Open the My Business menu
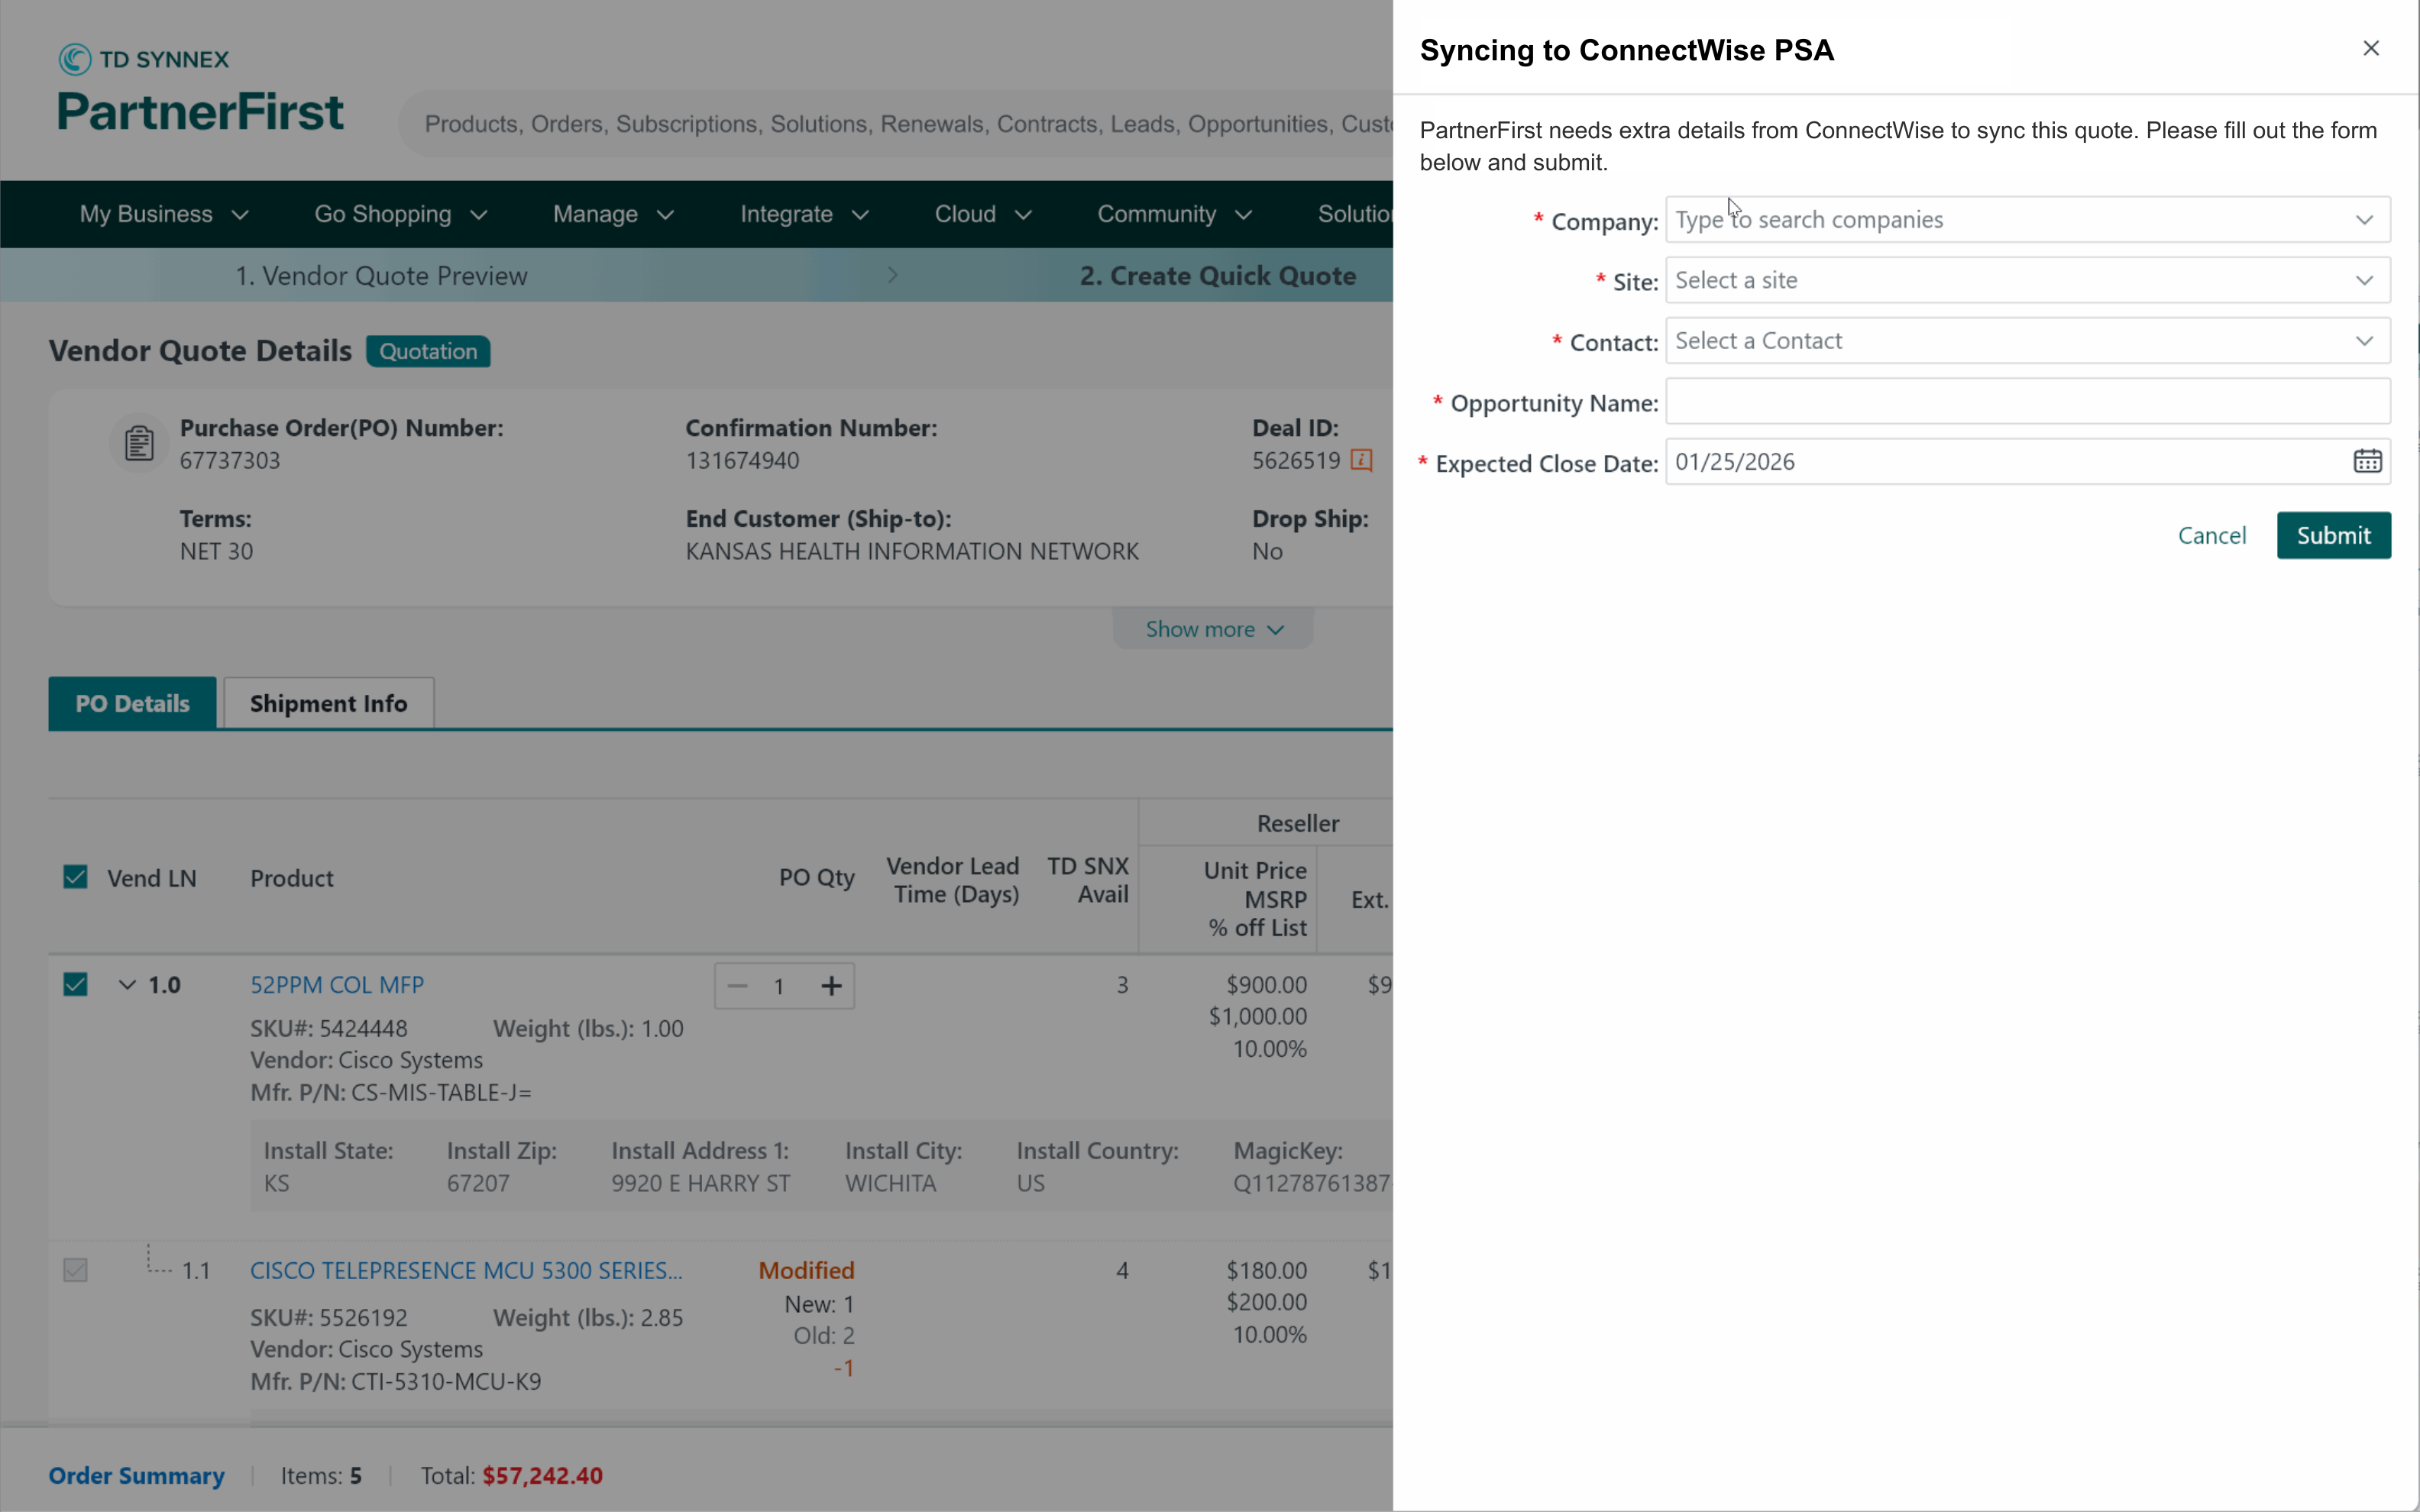2420x1512 pixels. 164,214
